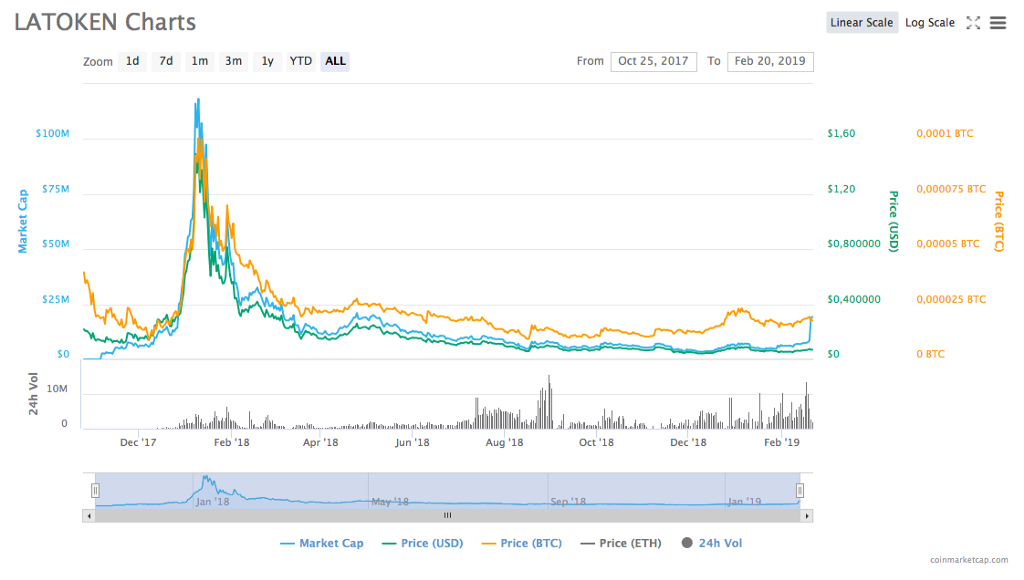This screenshot has width=1024, height=580.
Task: Toggle Price (USD) series in legend
Action: 423,543
